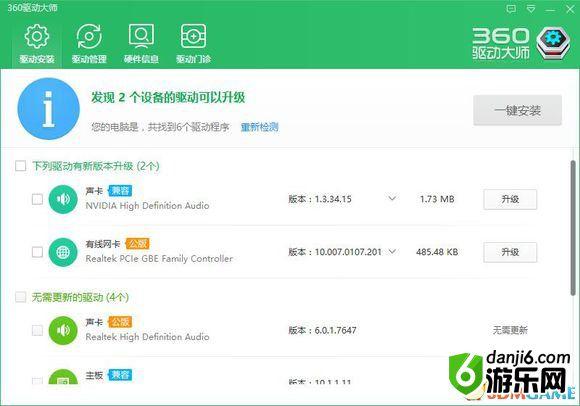The width and height of the screenshot is (580, 406).
Task: Click the 公版 badge on 有线网卡
Action: pos(137,244)
